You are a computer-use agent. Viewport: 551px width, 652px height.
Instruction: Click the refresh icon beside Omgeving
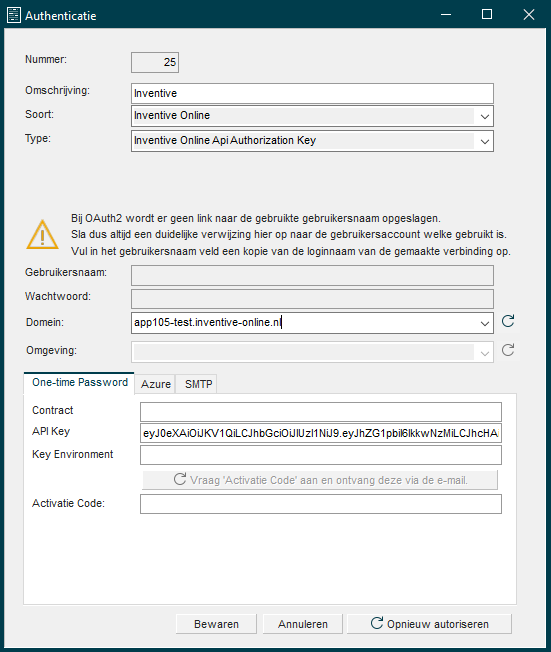[x=508, y=350]
